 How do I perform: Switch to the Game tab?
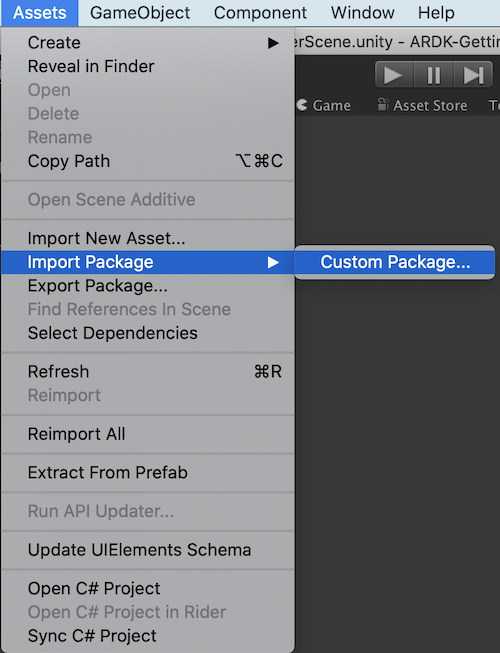coord(324,105)
